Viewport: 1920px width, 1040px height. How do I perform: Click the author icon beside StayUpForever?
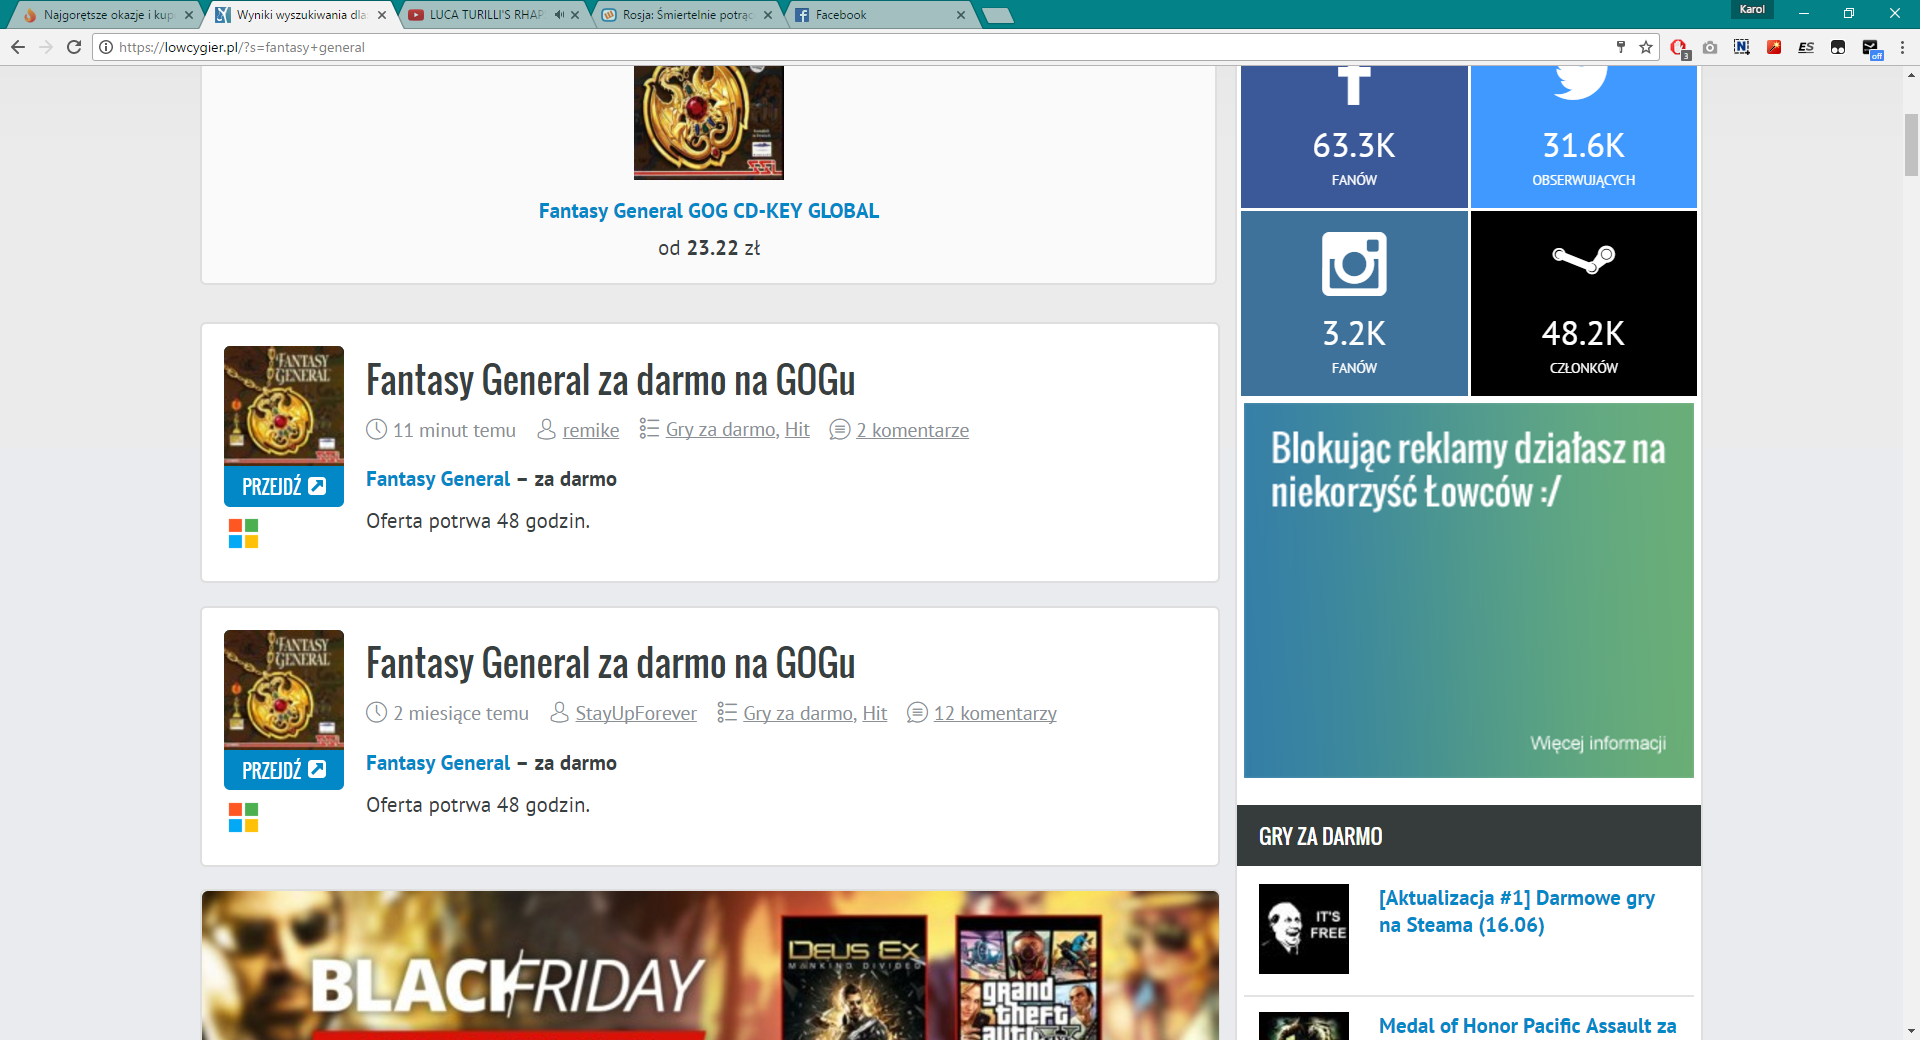point(559,713)
